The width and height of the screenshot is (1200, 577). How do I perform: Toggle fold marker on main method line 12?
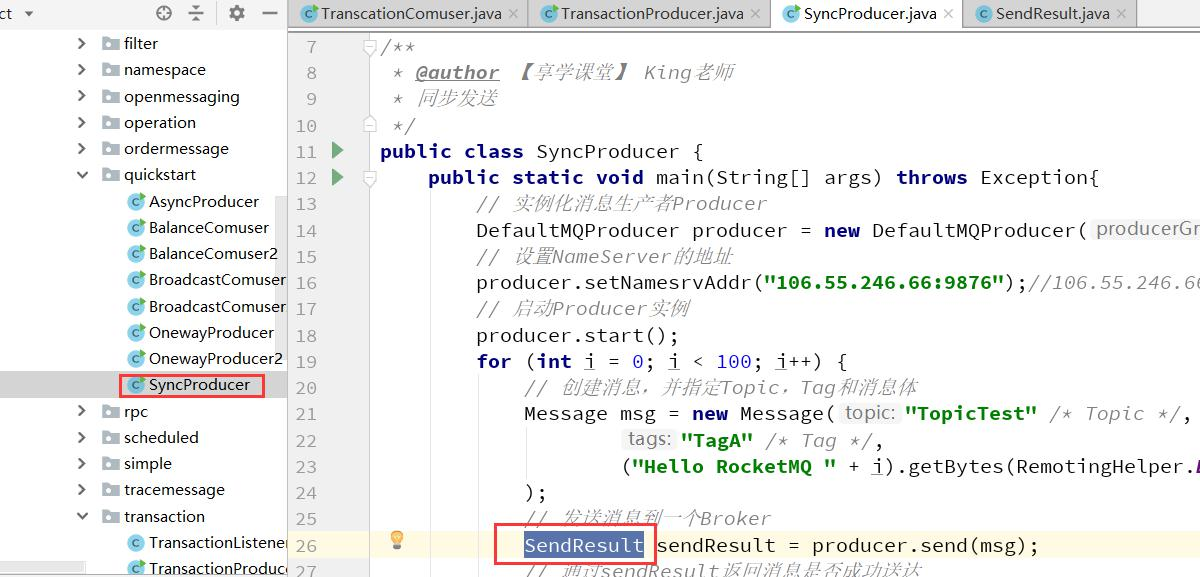click(x=370, y=178)
